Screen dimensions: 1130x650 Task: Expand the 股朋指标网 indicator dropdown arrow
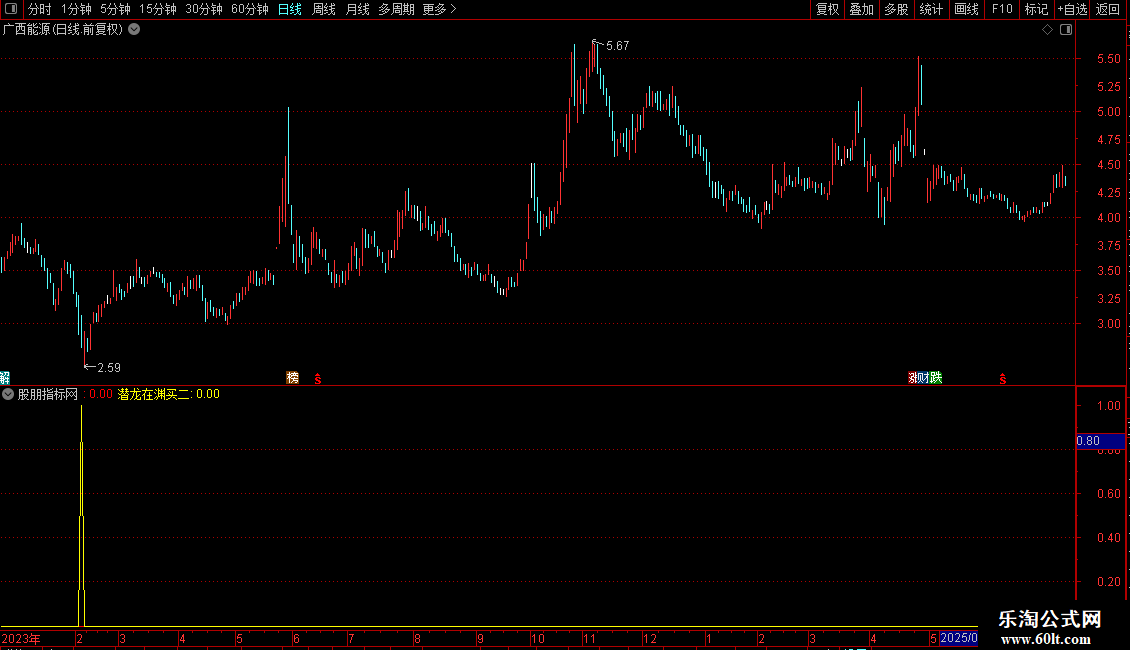pyautogui.click(x=8, y=394)
